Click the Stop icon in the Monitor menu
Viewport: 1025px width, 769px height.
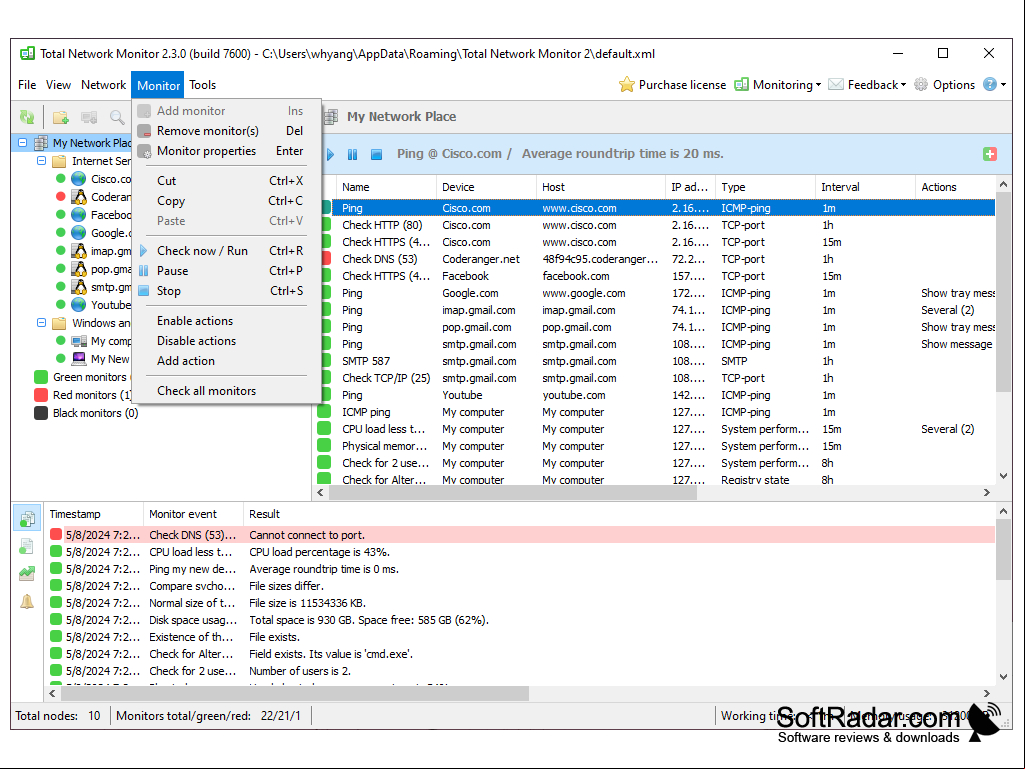(x=144, y=291)
